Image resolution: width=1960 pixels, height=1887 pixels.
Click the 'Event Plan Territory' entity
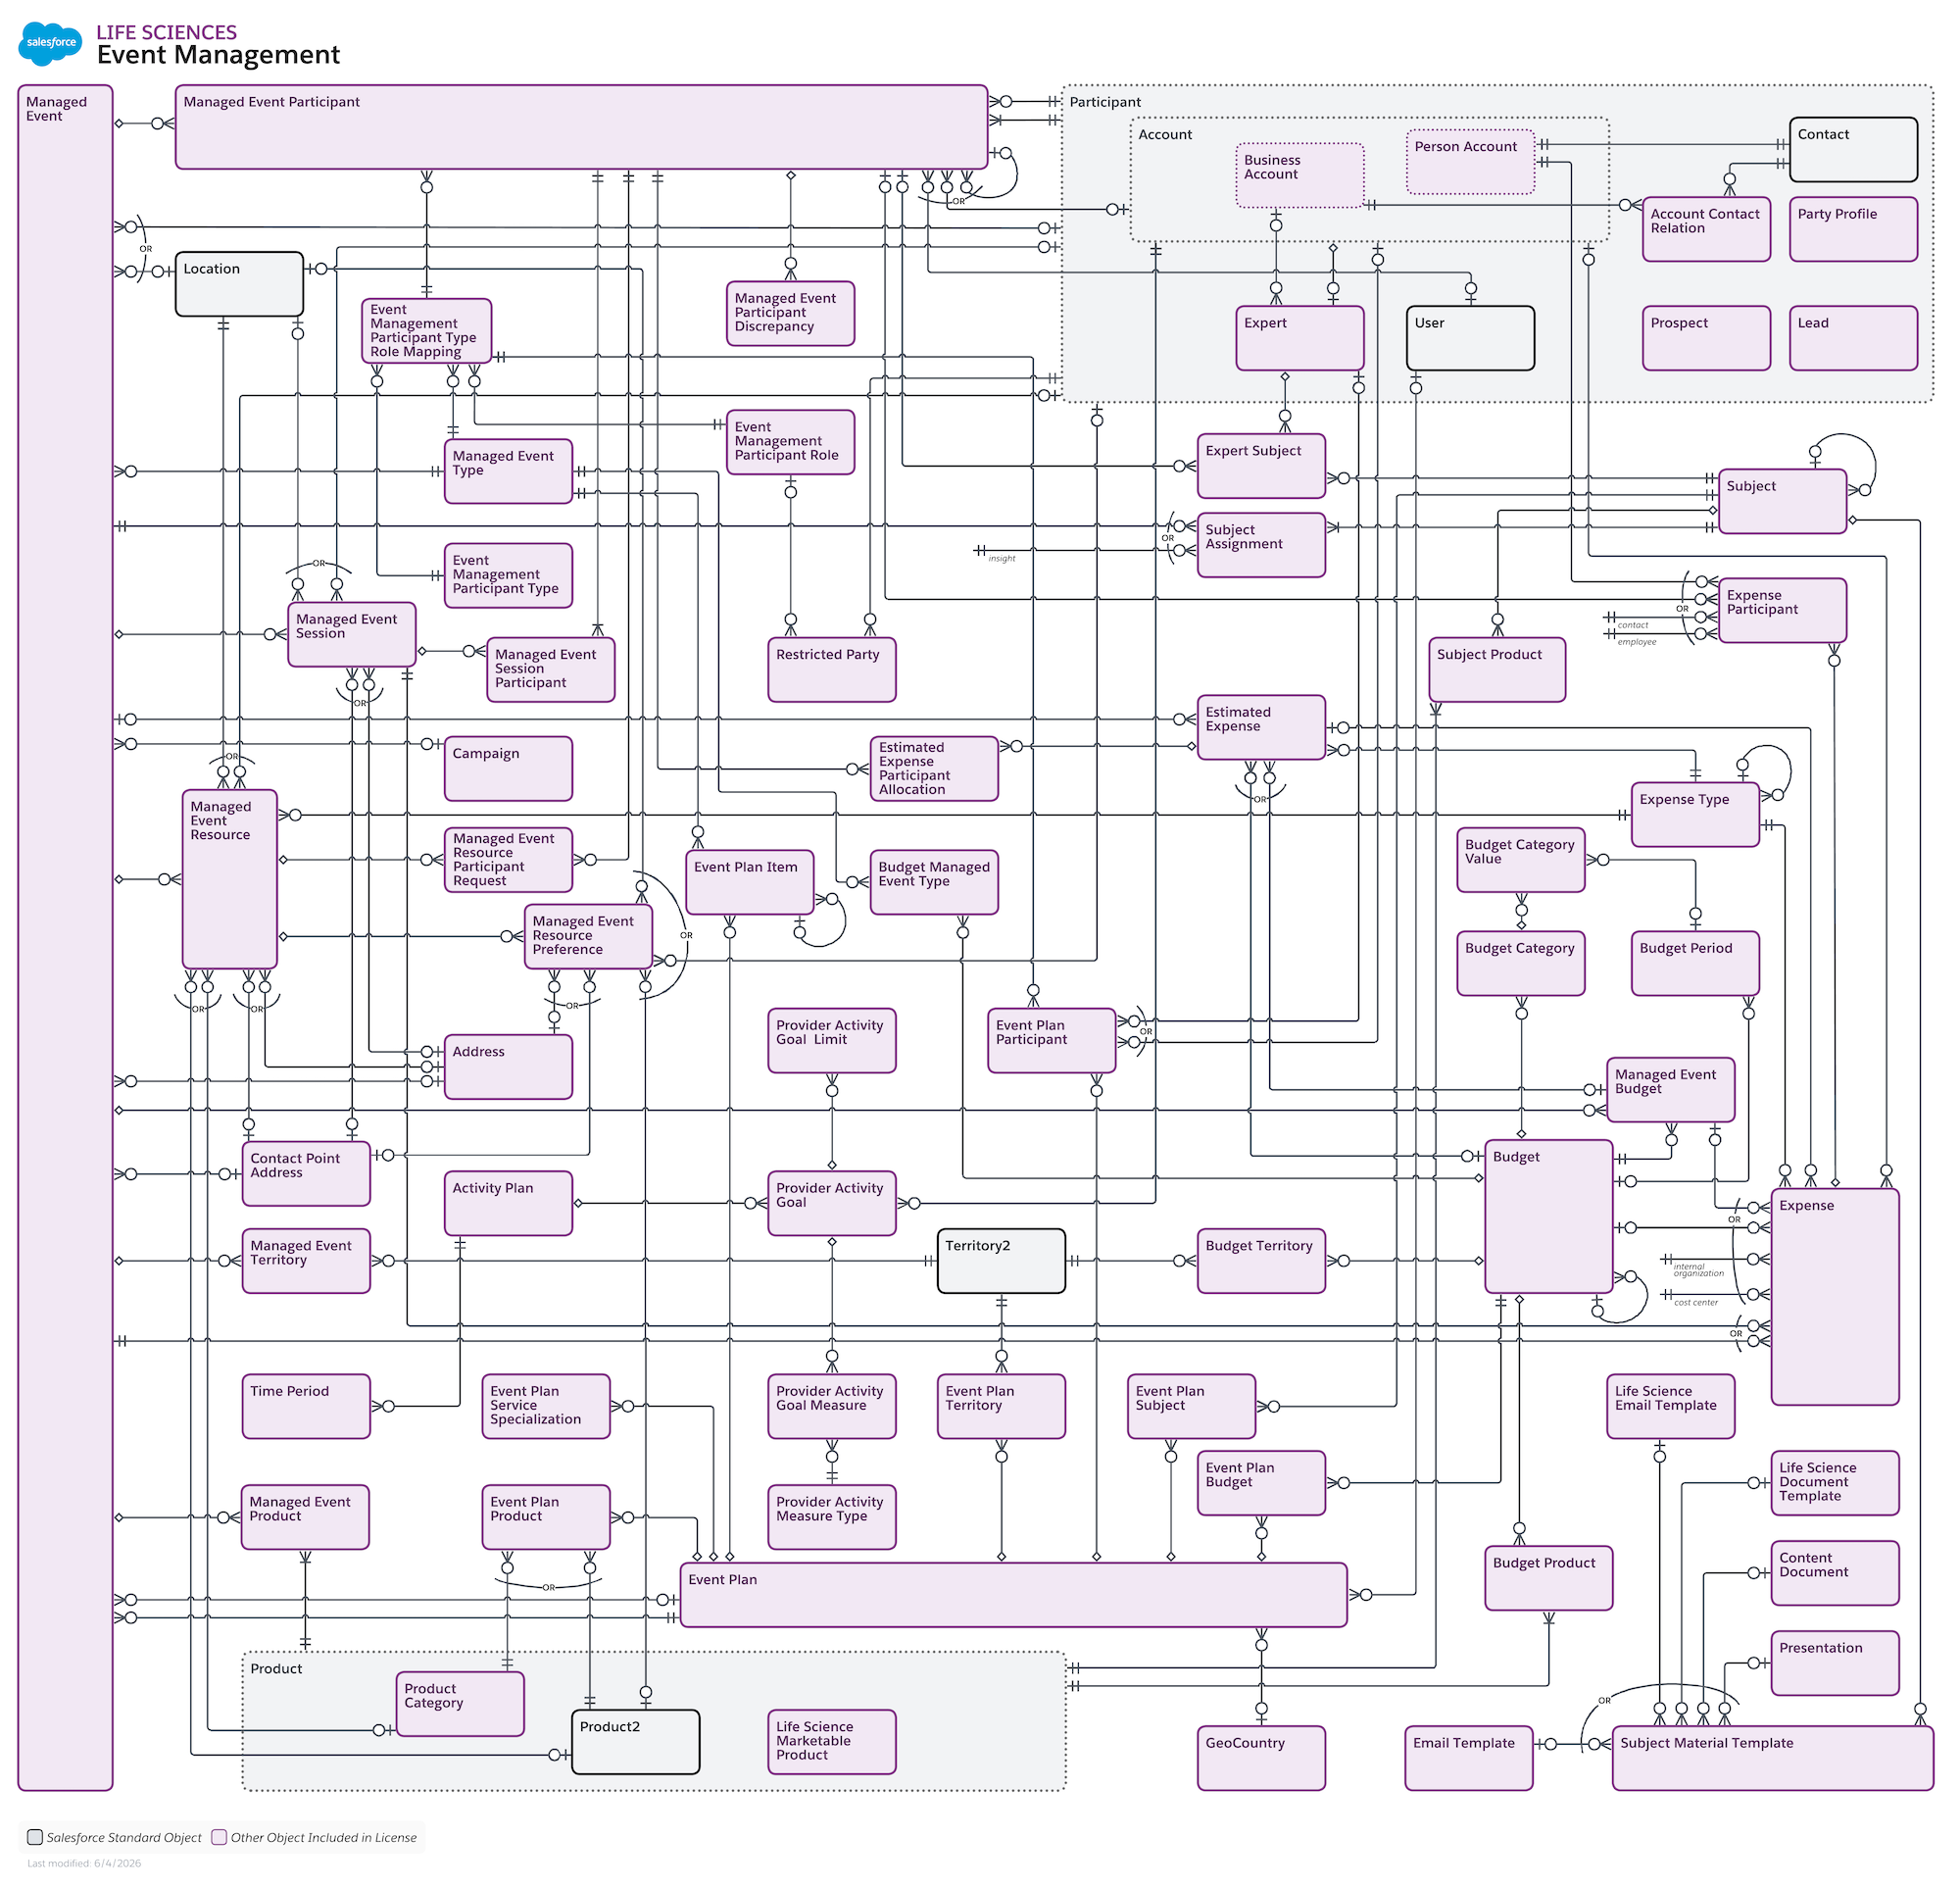(x=1001, y=1407)
